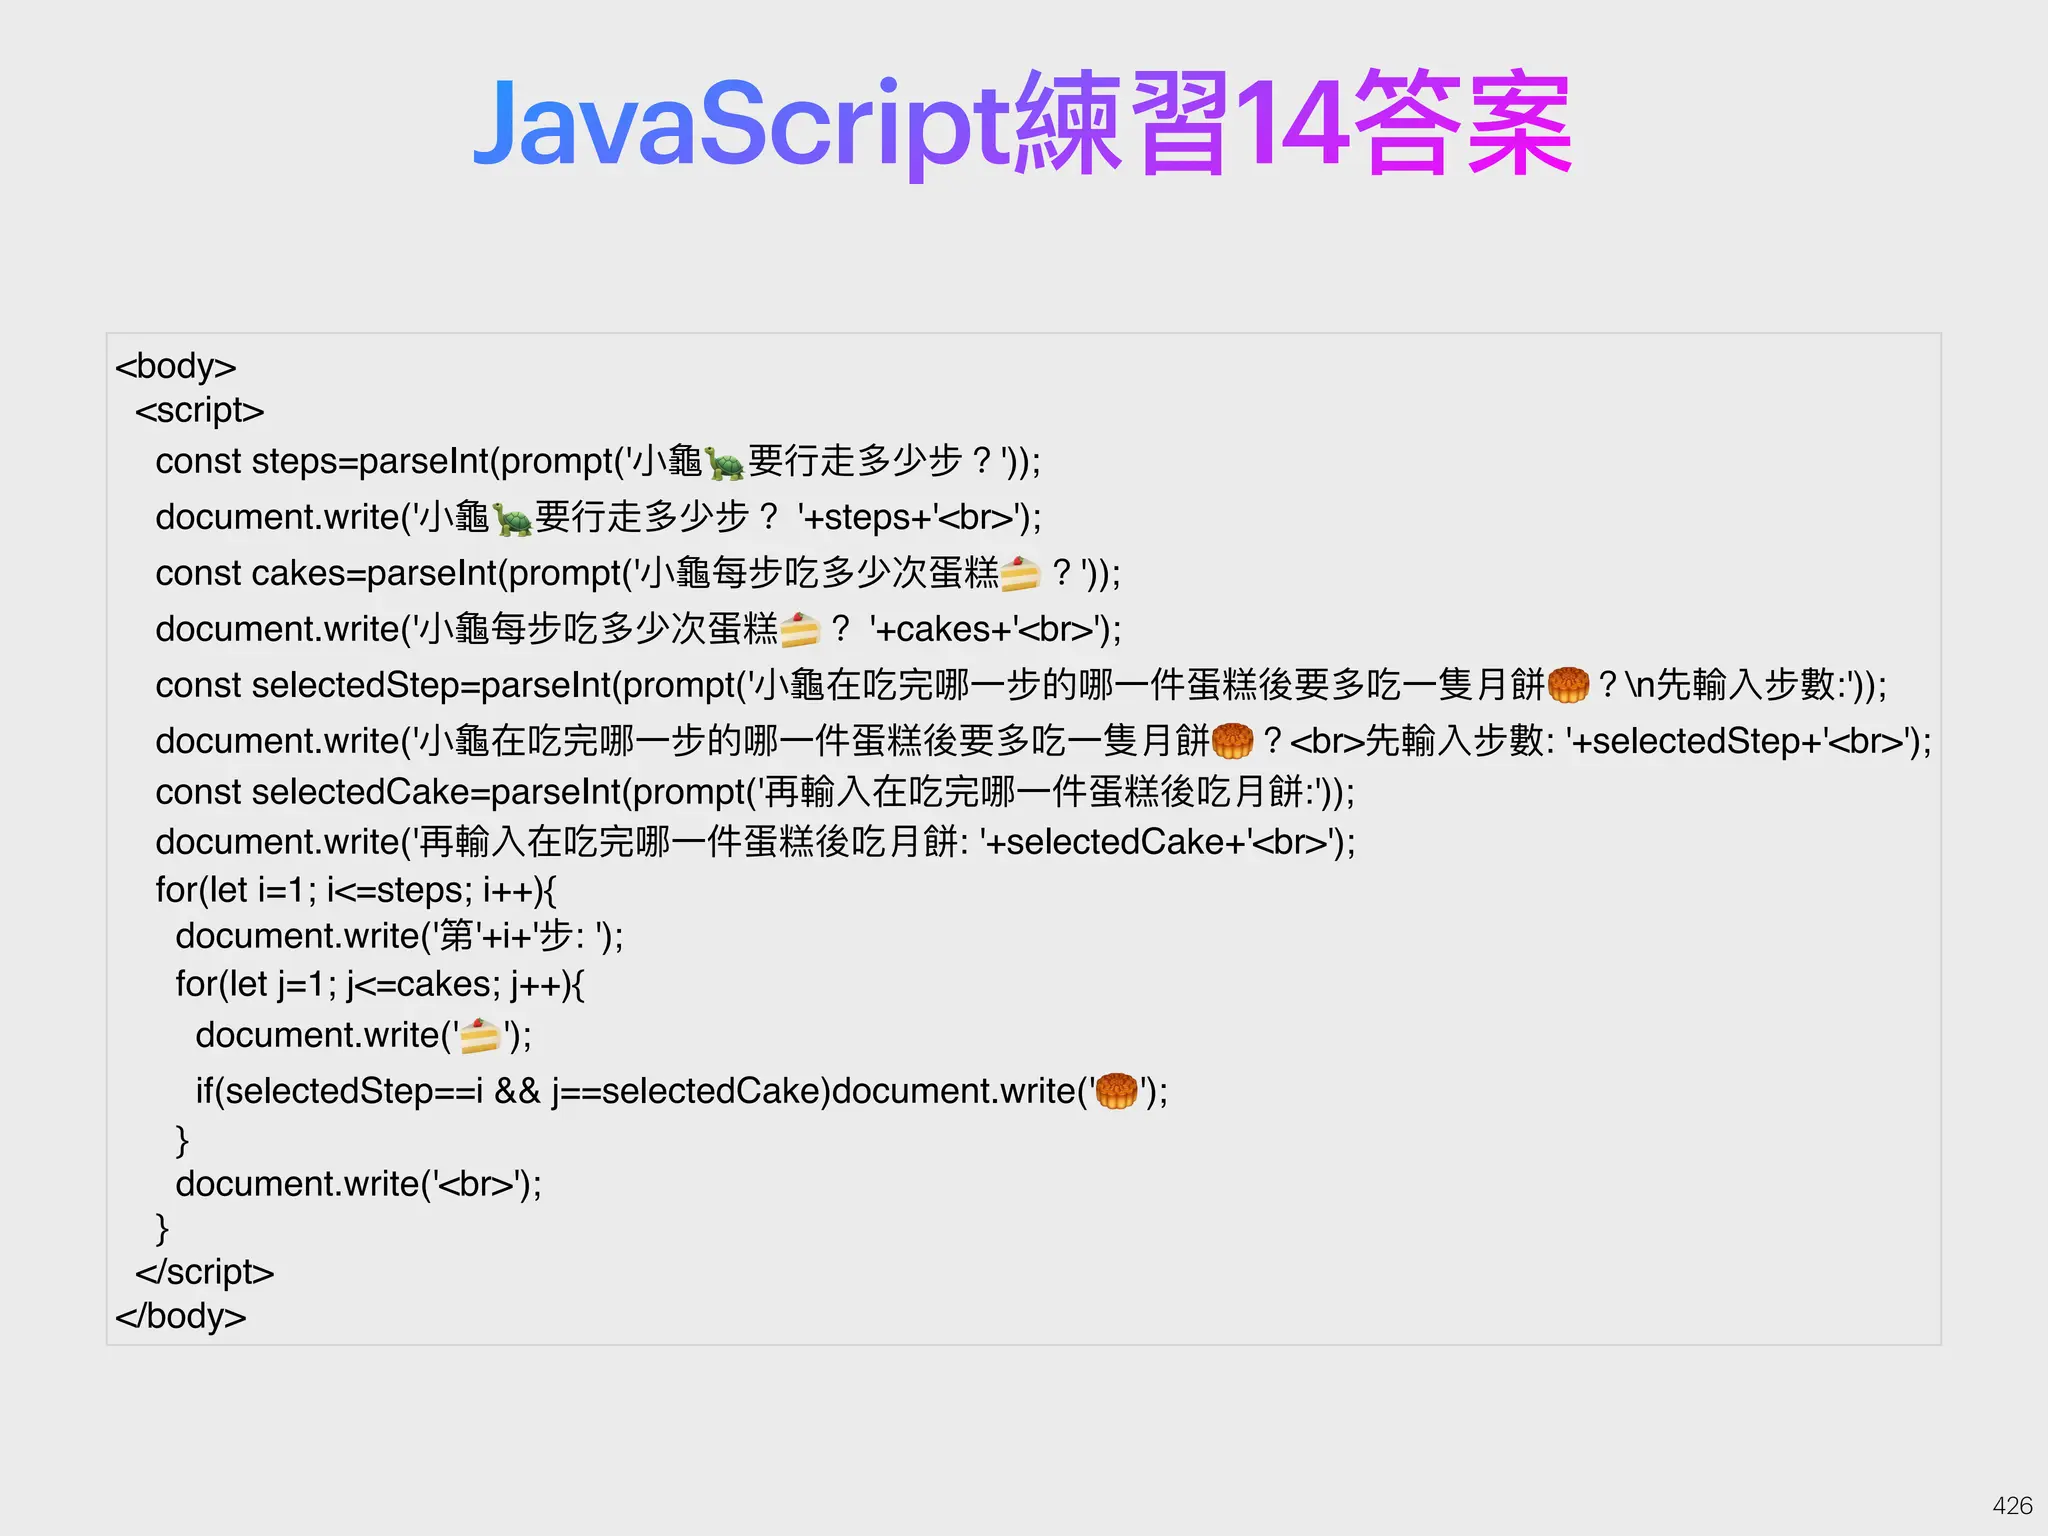Click the '+selectedCake+' document.write line
This screenshot has width=2048, height=1536.
(755, 842)
